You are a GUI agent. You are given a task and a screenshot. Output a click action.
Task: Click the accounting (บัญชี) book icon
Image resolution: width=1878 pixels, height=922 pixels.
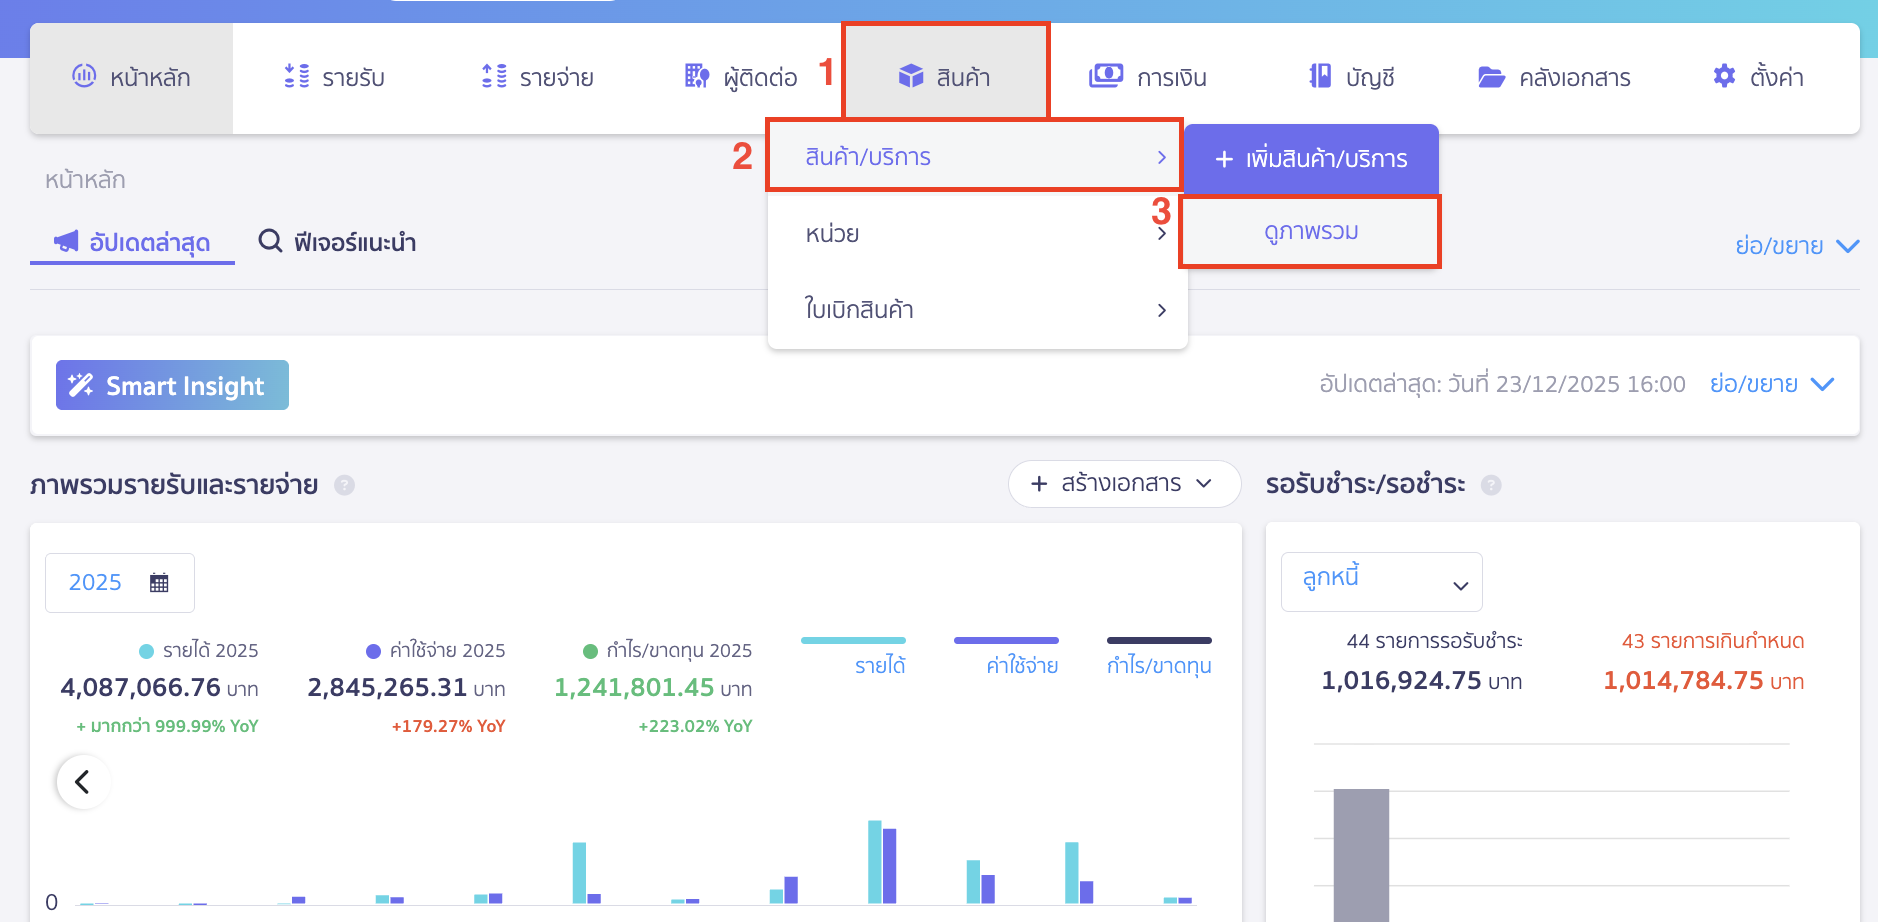pyautogui.click(x=1320, y=76)
